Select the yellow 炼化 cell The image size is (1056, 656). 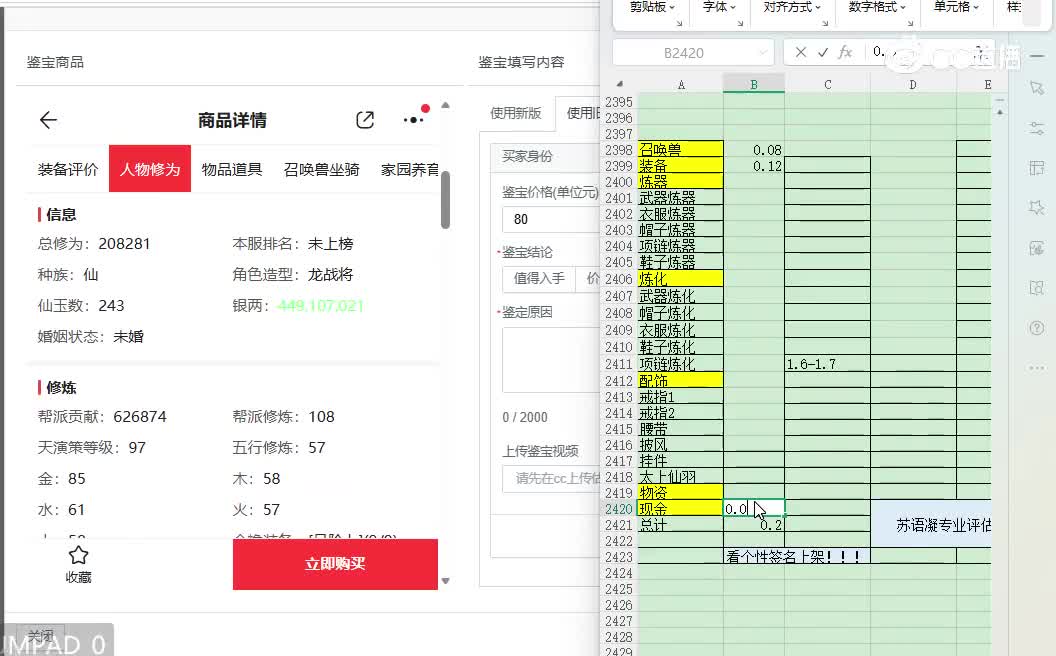pyautogui.click(x=681, y=279)
